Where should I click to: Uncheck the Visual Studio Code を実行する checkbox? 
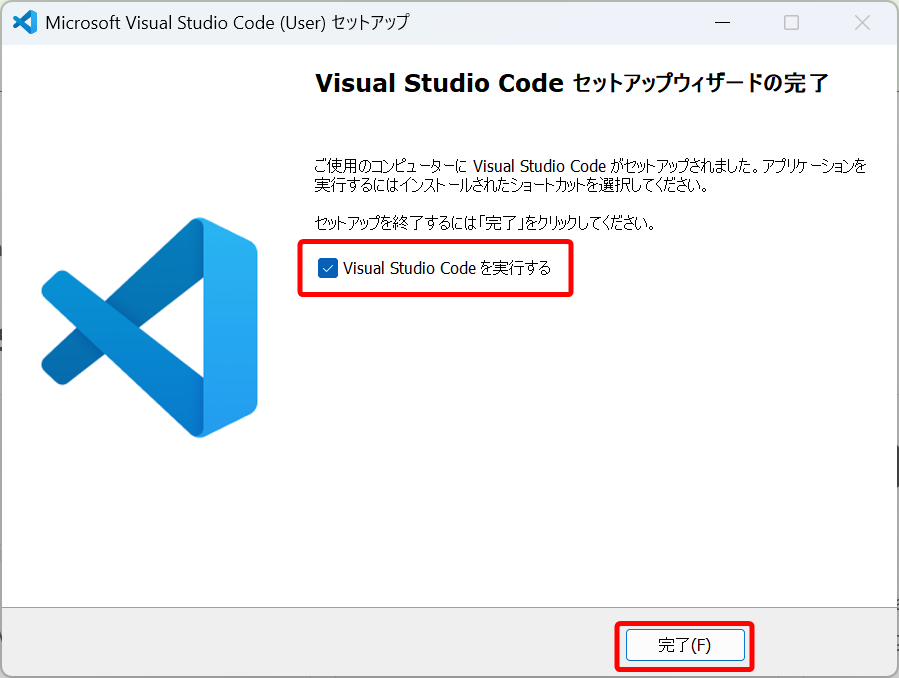[327, 268]
